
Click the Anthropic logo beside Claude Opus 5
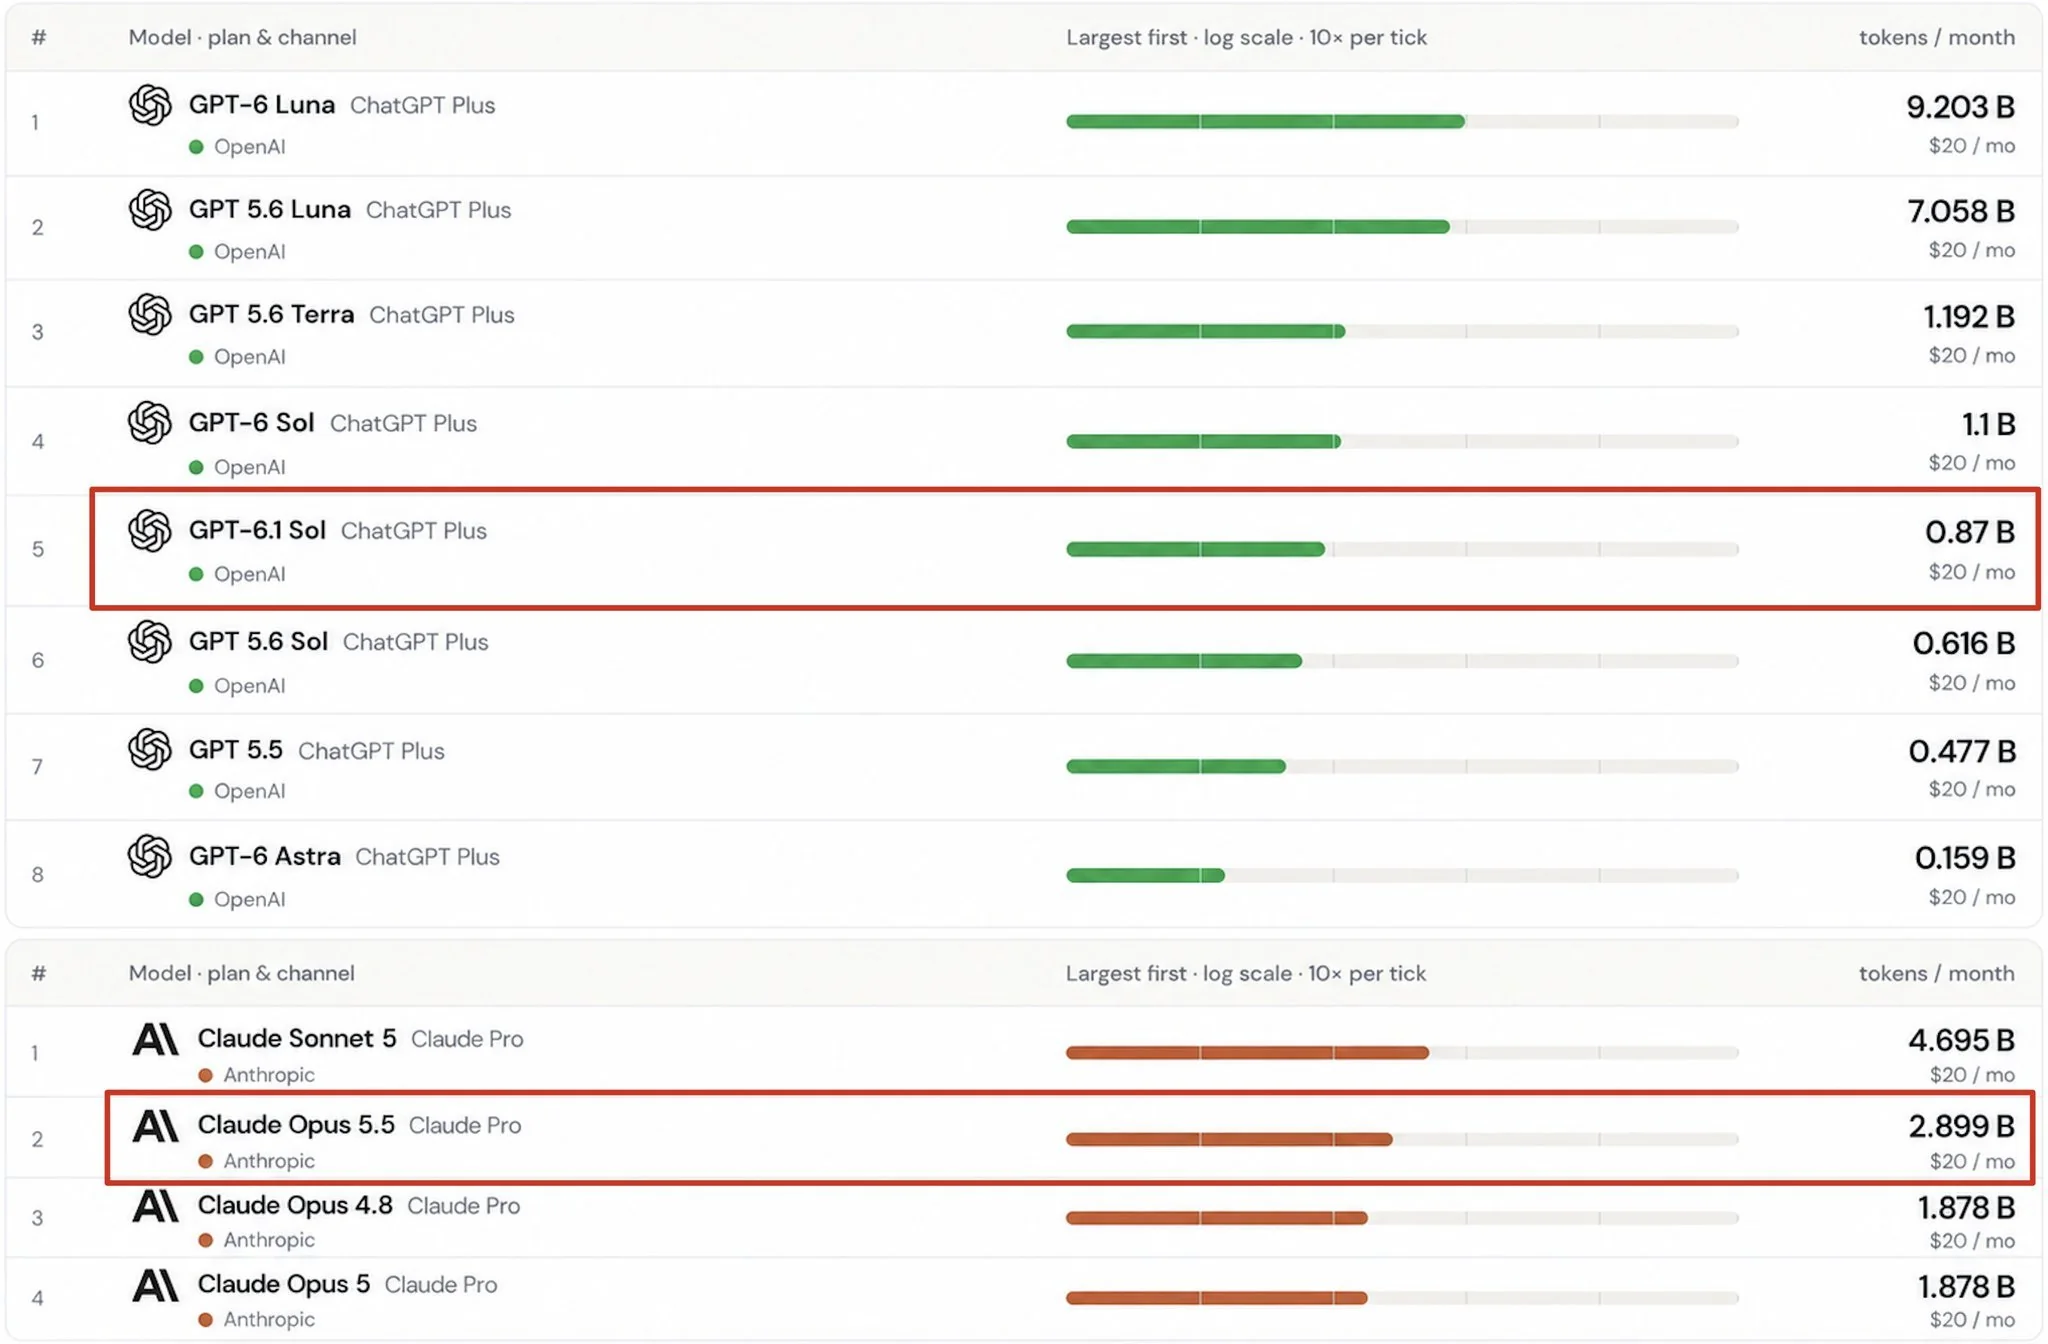tap(155, 1284)
